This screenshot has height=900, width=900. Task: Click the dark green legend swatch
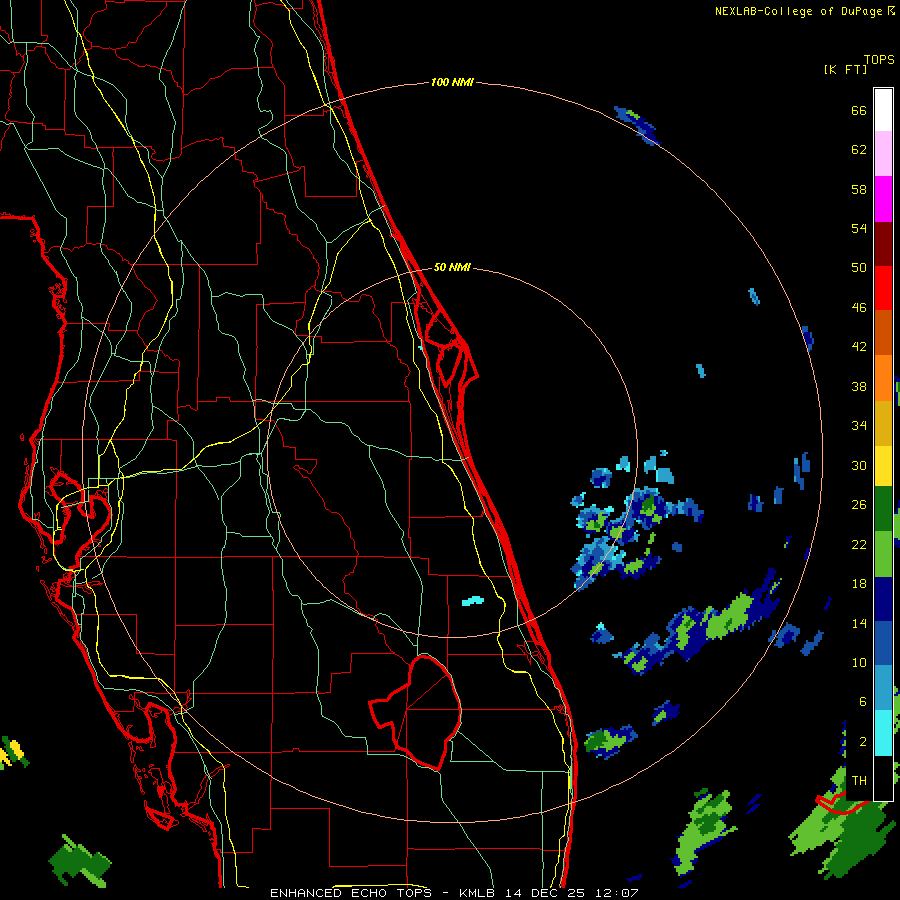883,509
